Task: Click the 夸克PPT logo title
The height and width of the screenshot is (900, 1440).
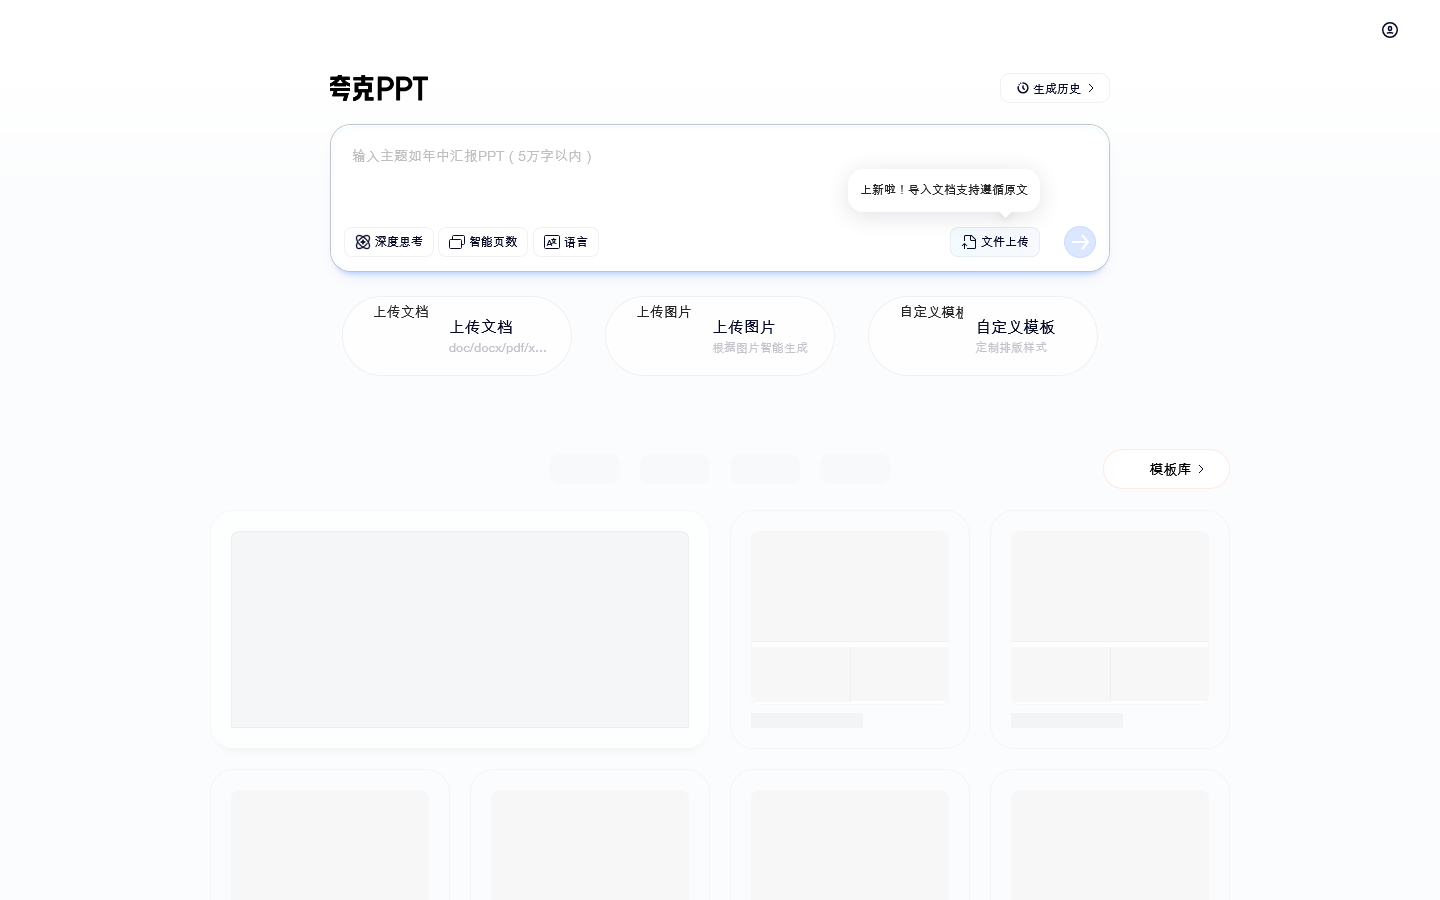Action: 379,89
